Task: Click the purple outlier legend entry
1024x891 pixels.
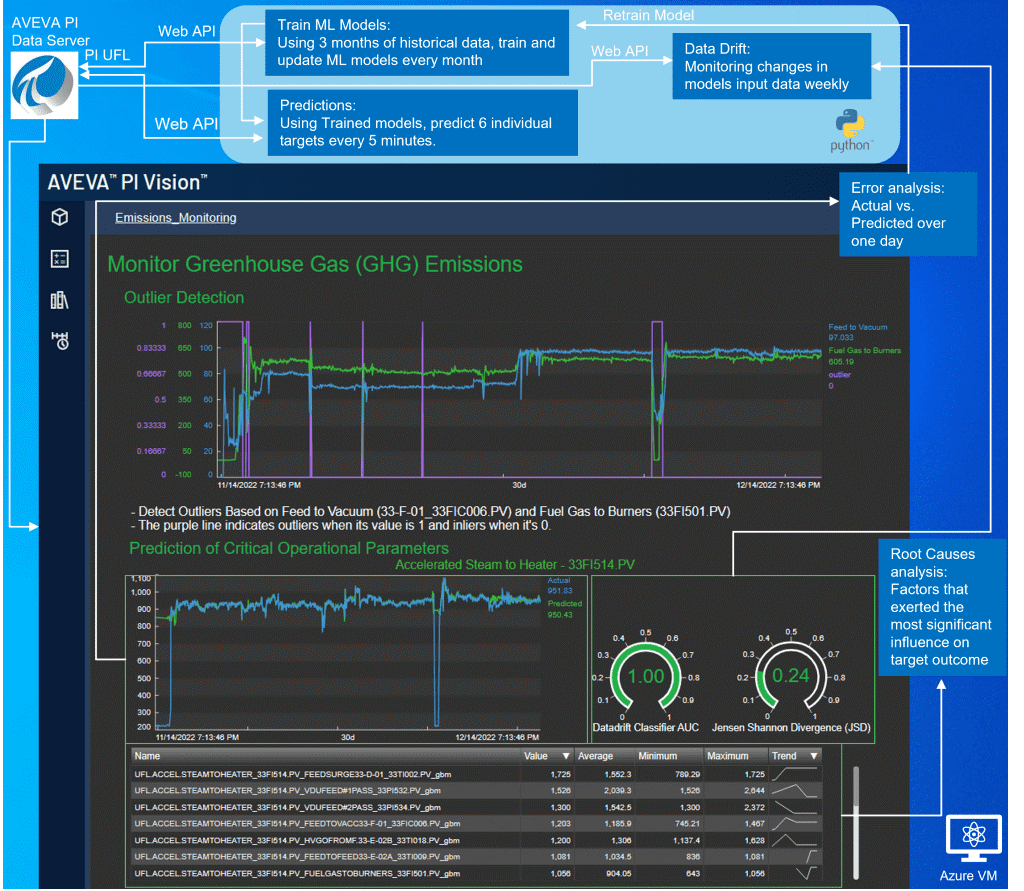Action: tap(839, 380)
